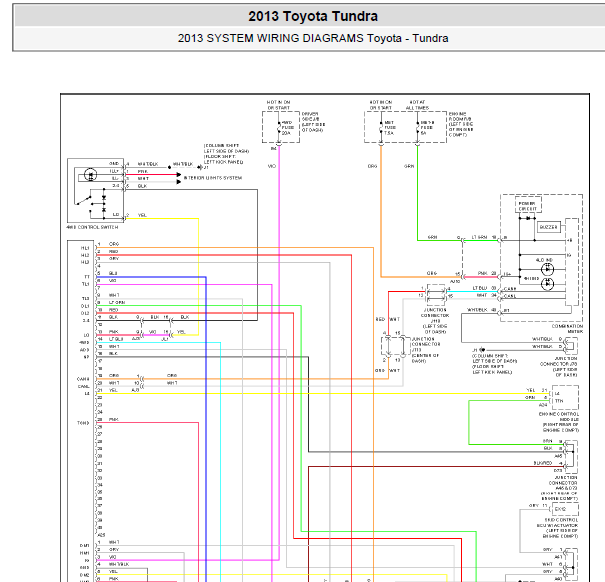Click the CANH label on left connector
This screenshot has height=582, width=605.
83,379
